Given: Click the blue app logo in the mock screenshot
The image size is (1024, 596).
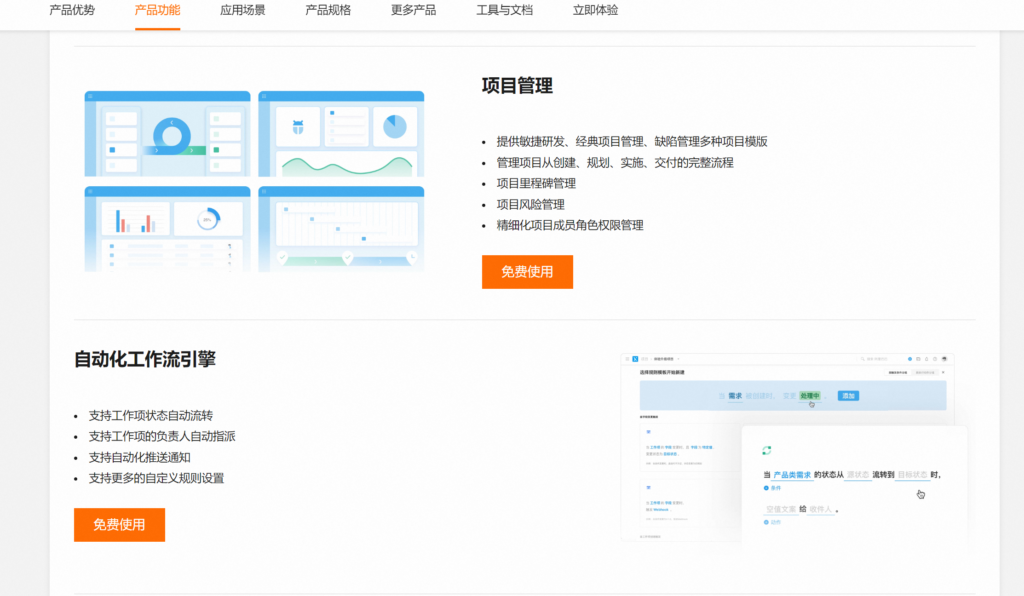Looking at the screenshot, I should click(x=634, y=359).
